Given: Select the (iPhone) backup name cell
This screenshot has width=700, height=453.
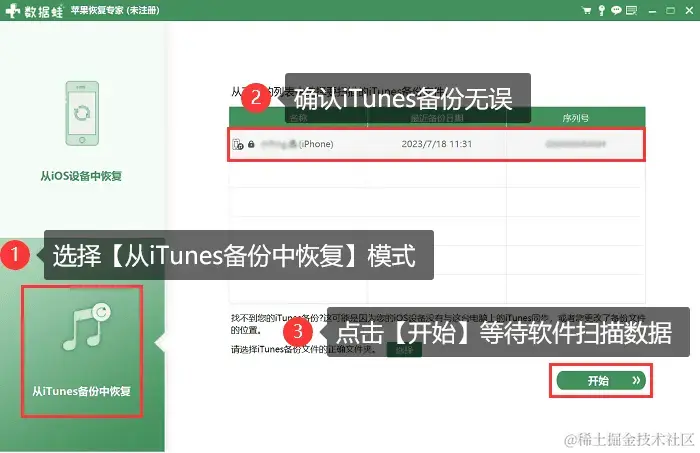Looking at the screenshot, I should [297, 144].
